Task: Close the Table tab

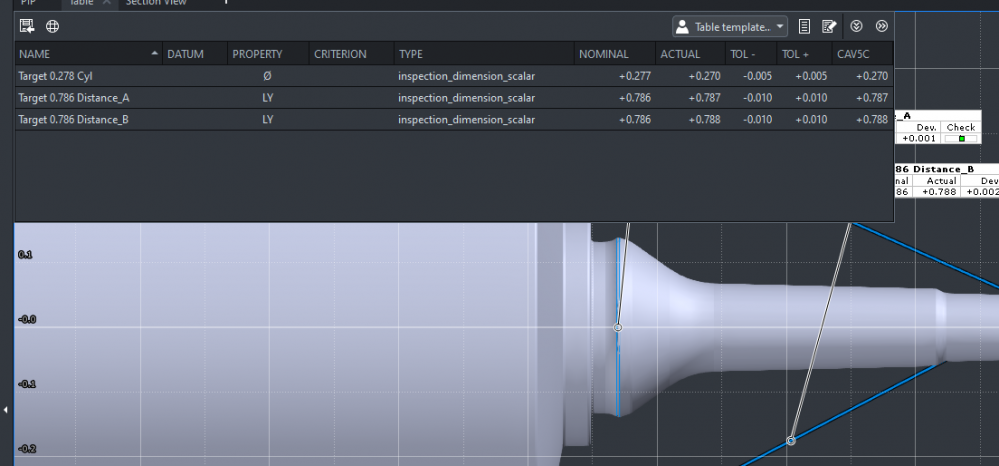Action: pyautogui.click(x=107, y=3)
